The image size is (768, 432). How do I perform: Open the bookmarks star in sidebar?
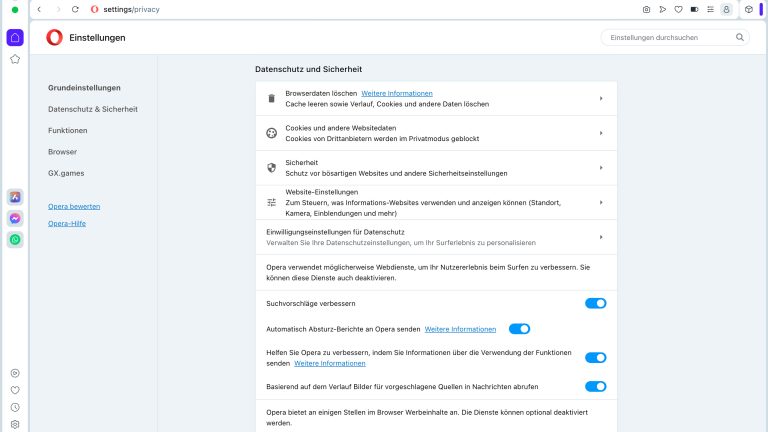click(x=15, y=59)
